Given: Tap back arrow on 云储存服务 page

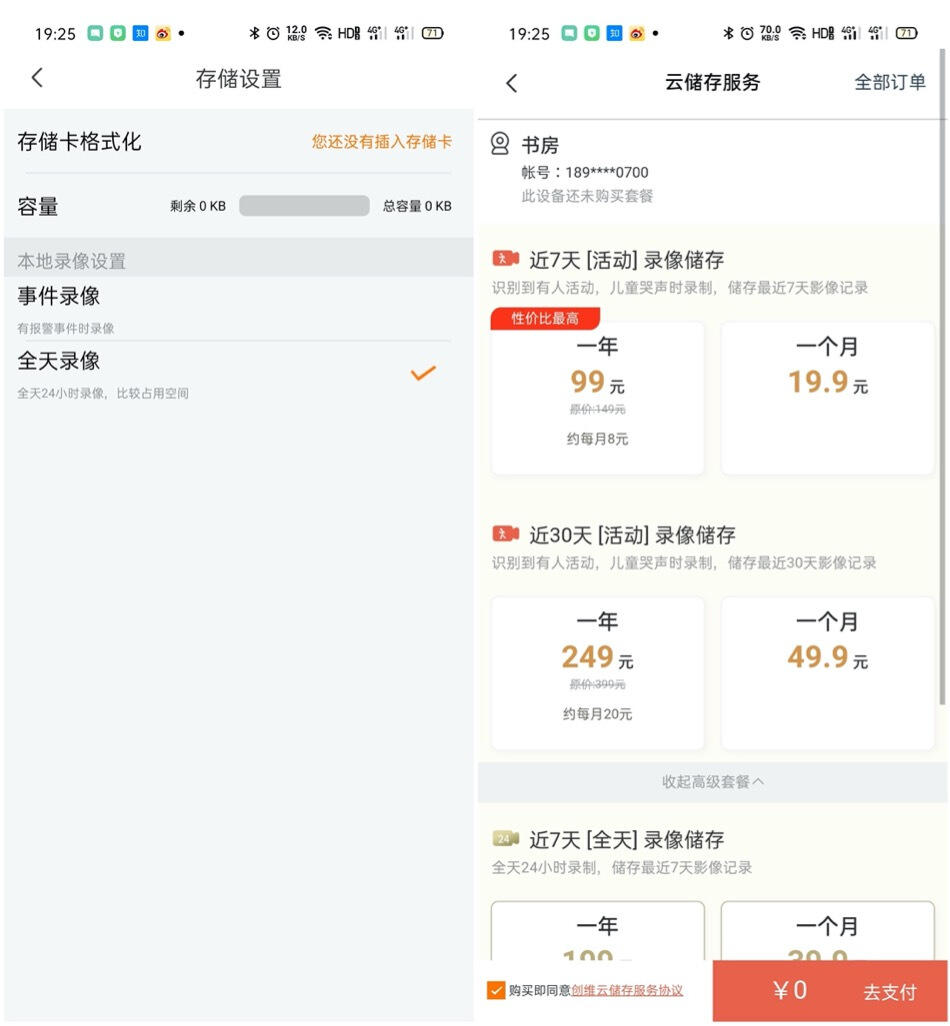Looking at the screenshot, I should click(x=512, y=83).
